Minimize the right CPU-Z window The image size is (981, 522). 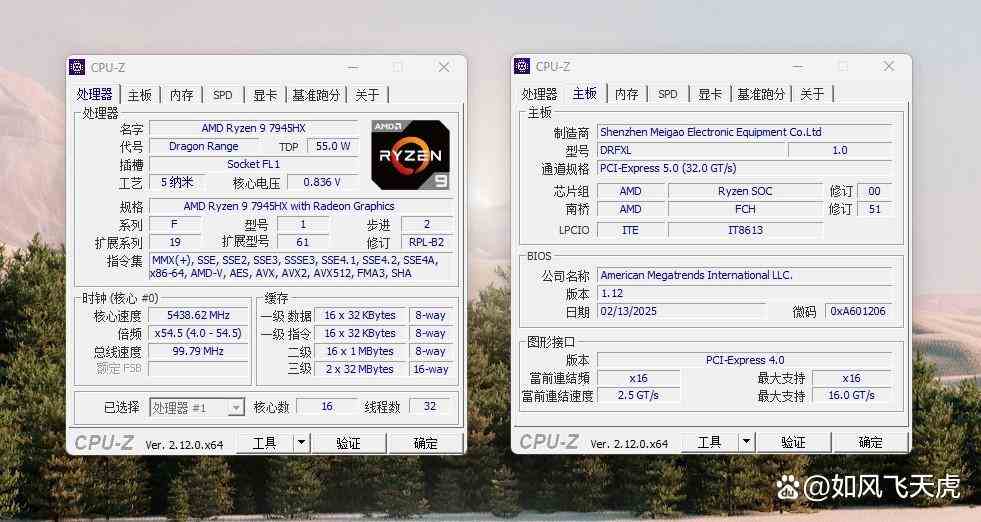pos(798,66)
